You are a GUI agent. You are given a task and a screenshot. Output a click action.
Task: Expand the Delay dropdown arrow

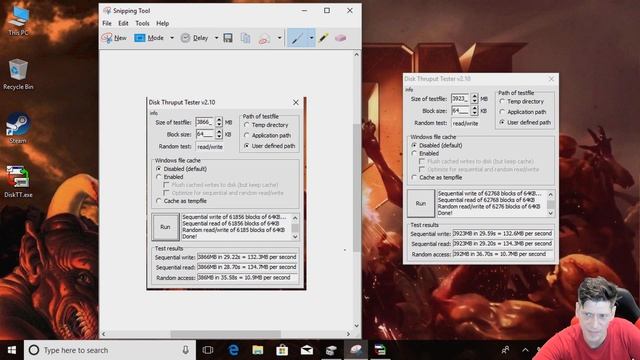pos(216,38)
